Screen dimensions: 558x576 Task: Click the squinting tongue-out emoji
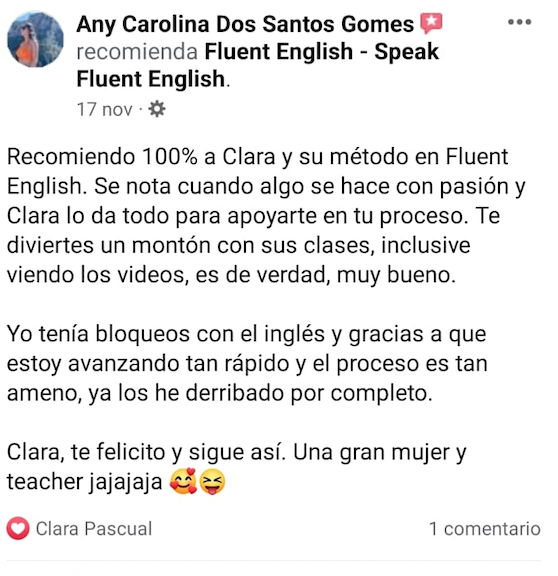tap(212, 482)
